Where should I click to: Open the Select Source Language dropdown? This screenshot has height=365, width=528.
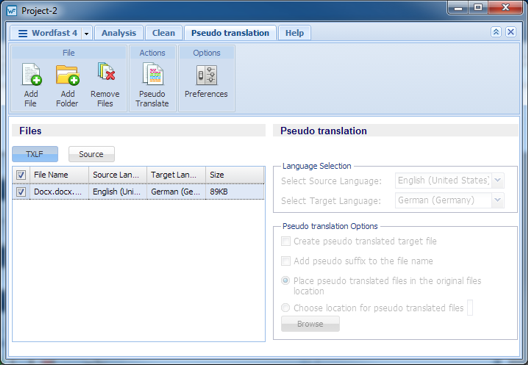[x=497, y=180]
